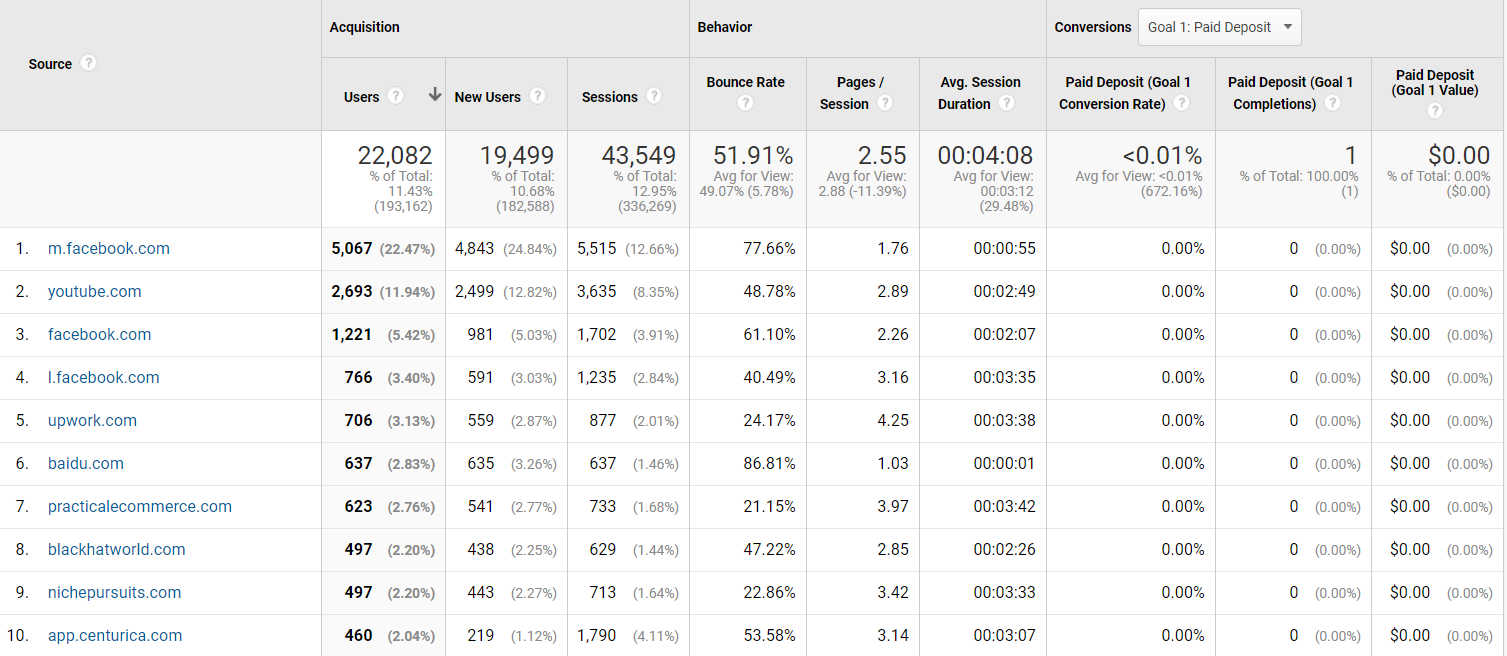Open the nichepursuits.com source link

115,593
